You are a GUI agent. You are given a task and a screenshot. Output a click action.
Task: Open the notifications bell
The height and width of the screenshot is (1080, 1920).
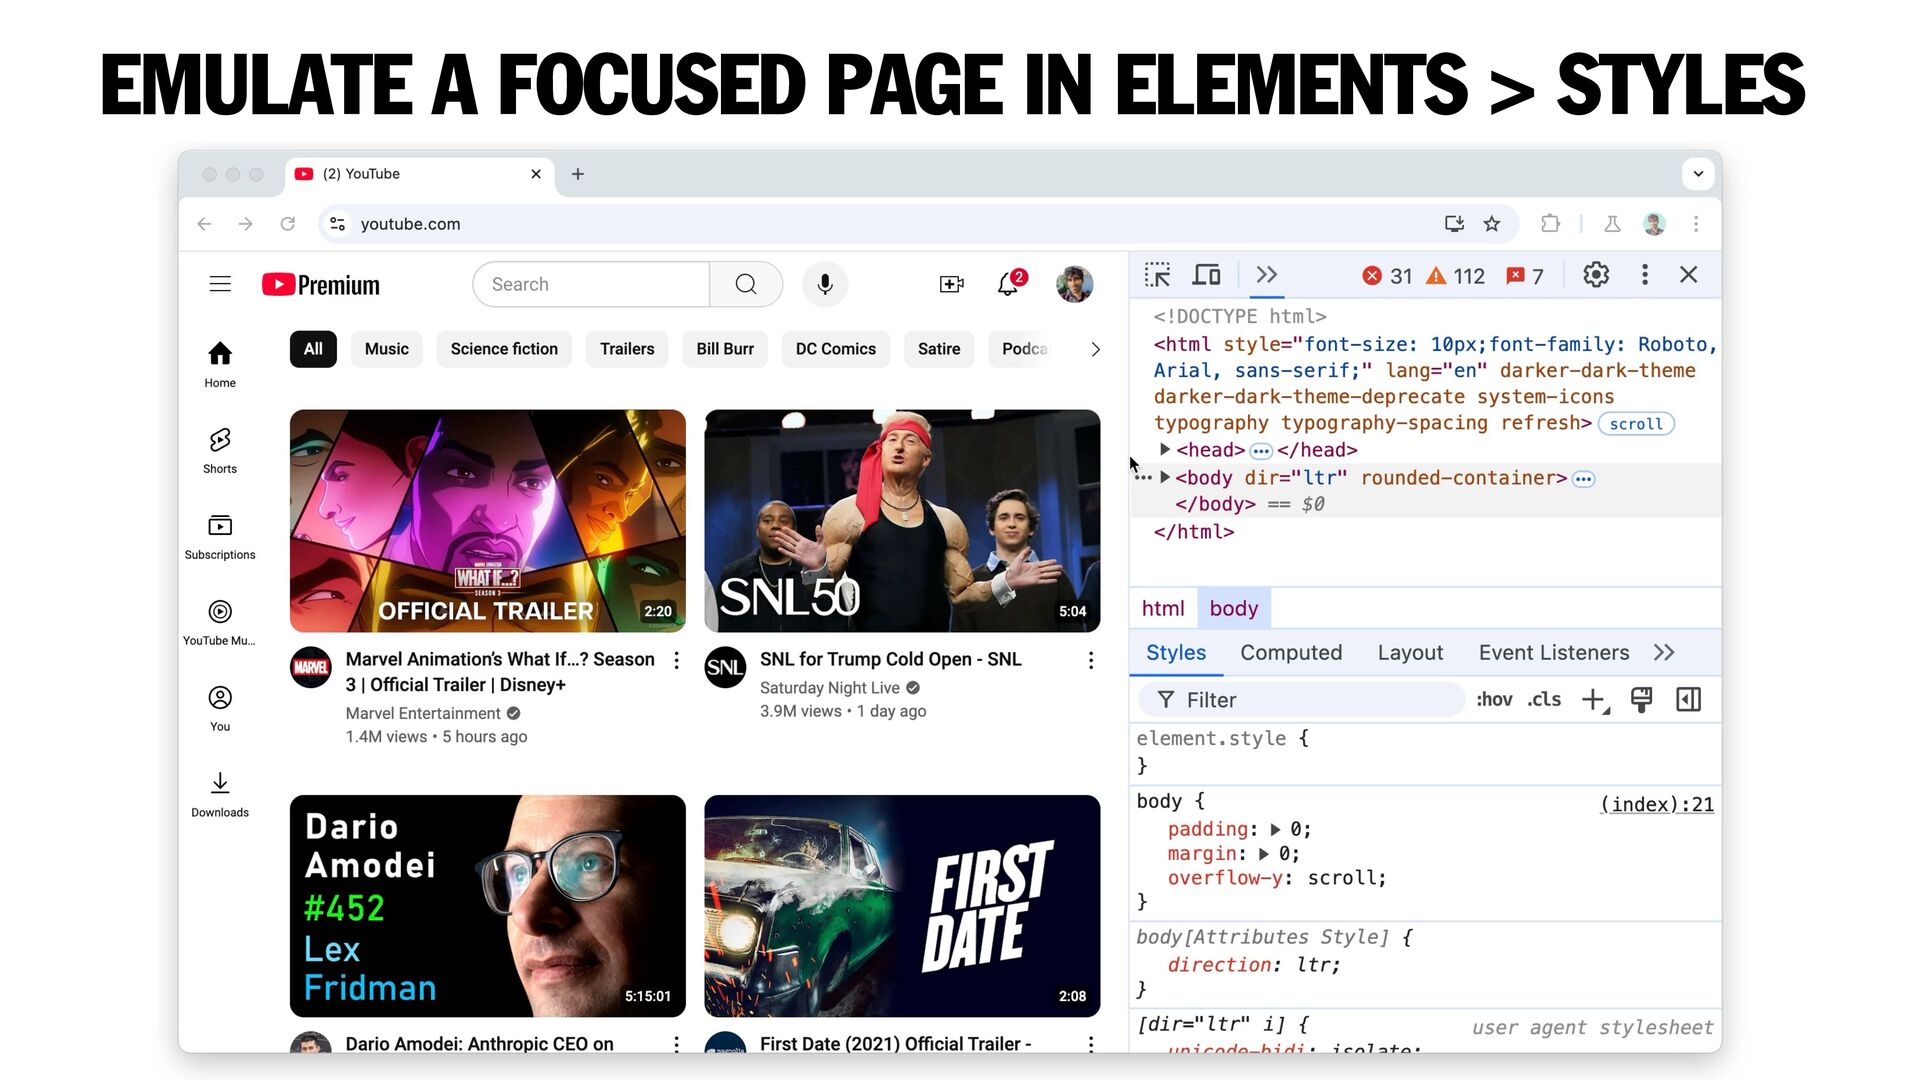click(1009, 284)
